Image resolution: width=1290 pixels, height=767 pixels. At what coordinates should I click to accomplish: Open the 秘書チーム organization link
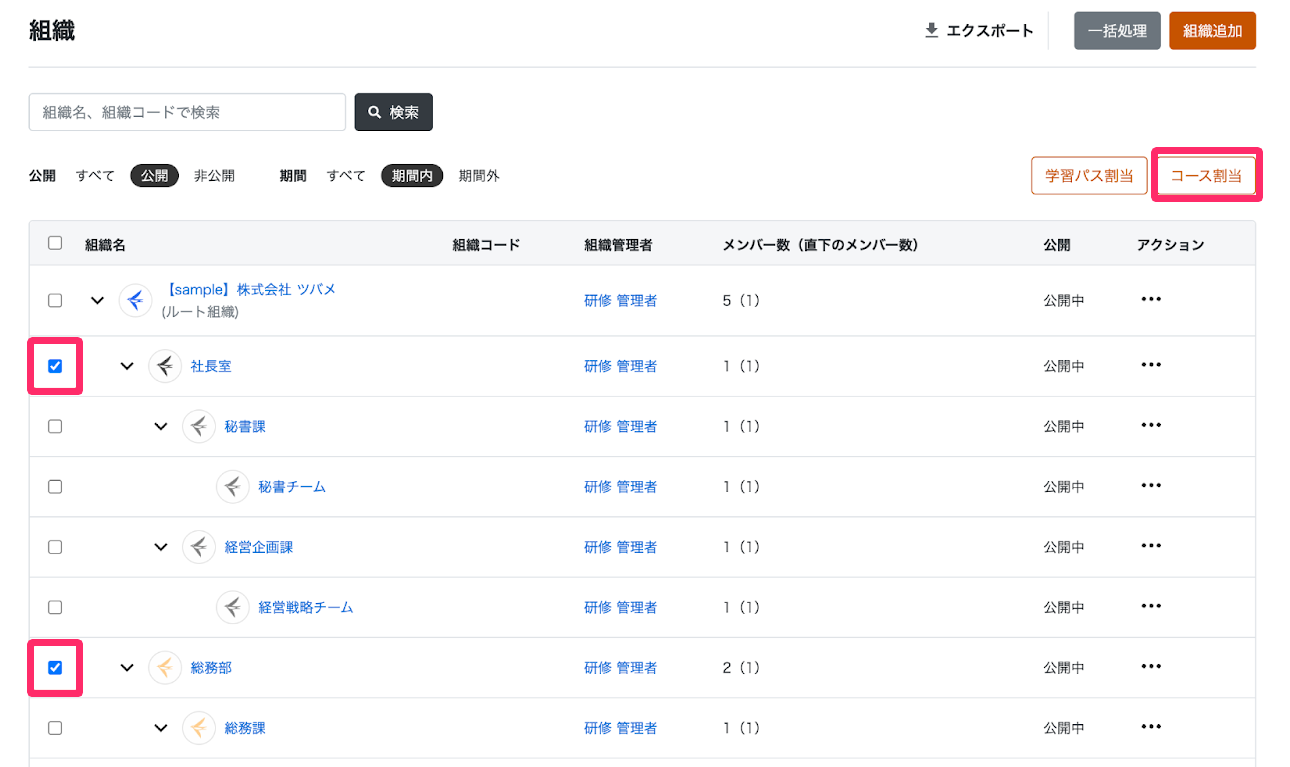coord(292,487)
